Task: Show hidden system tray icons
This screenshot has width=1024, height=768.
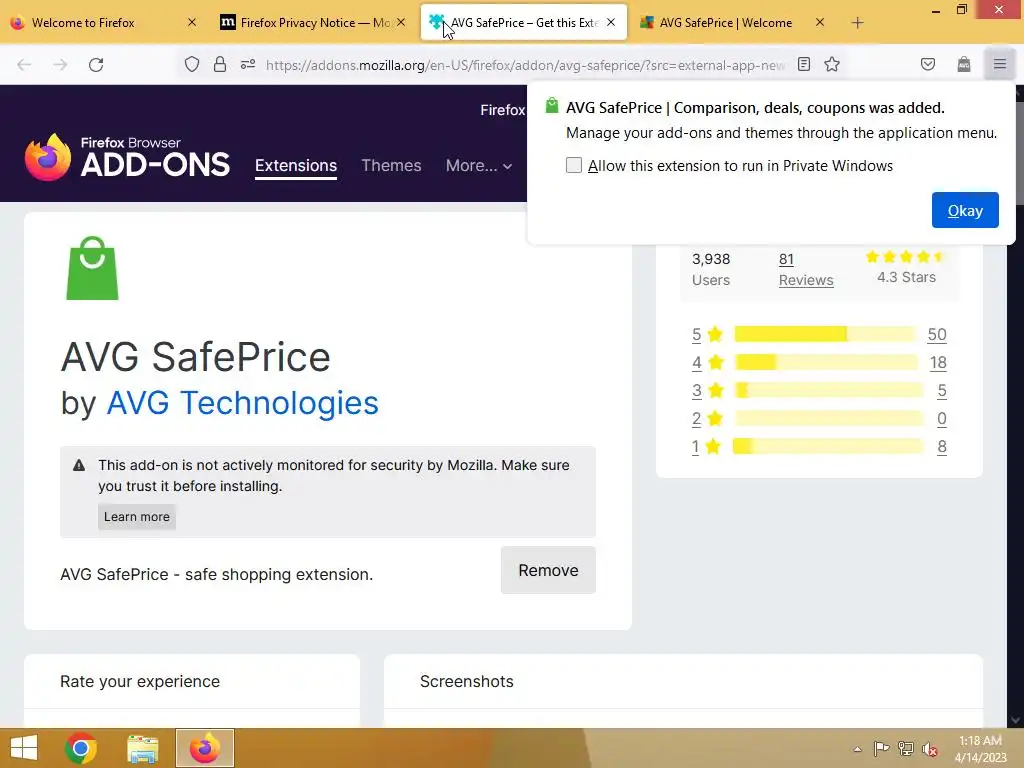Action: (857, 749)
